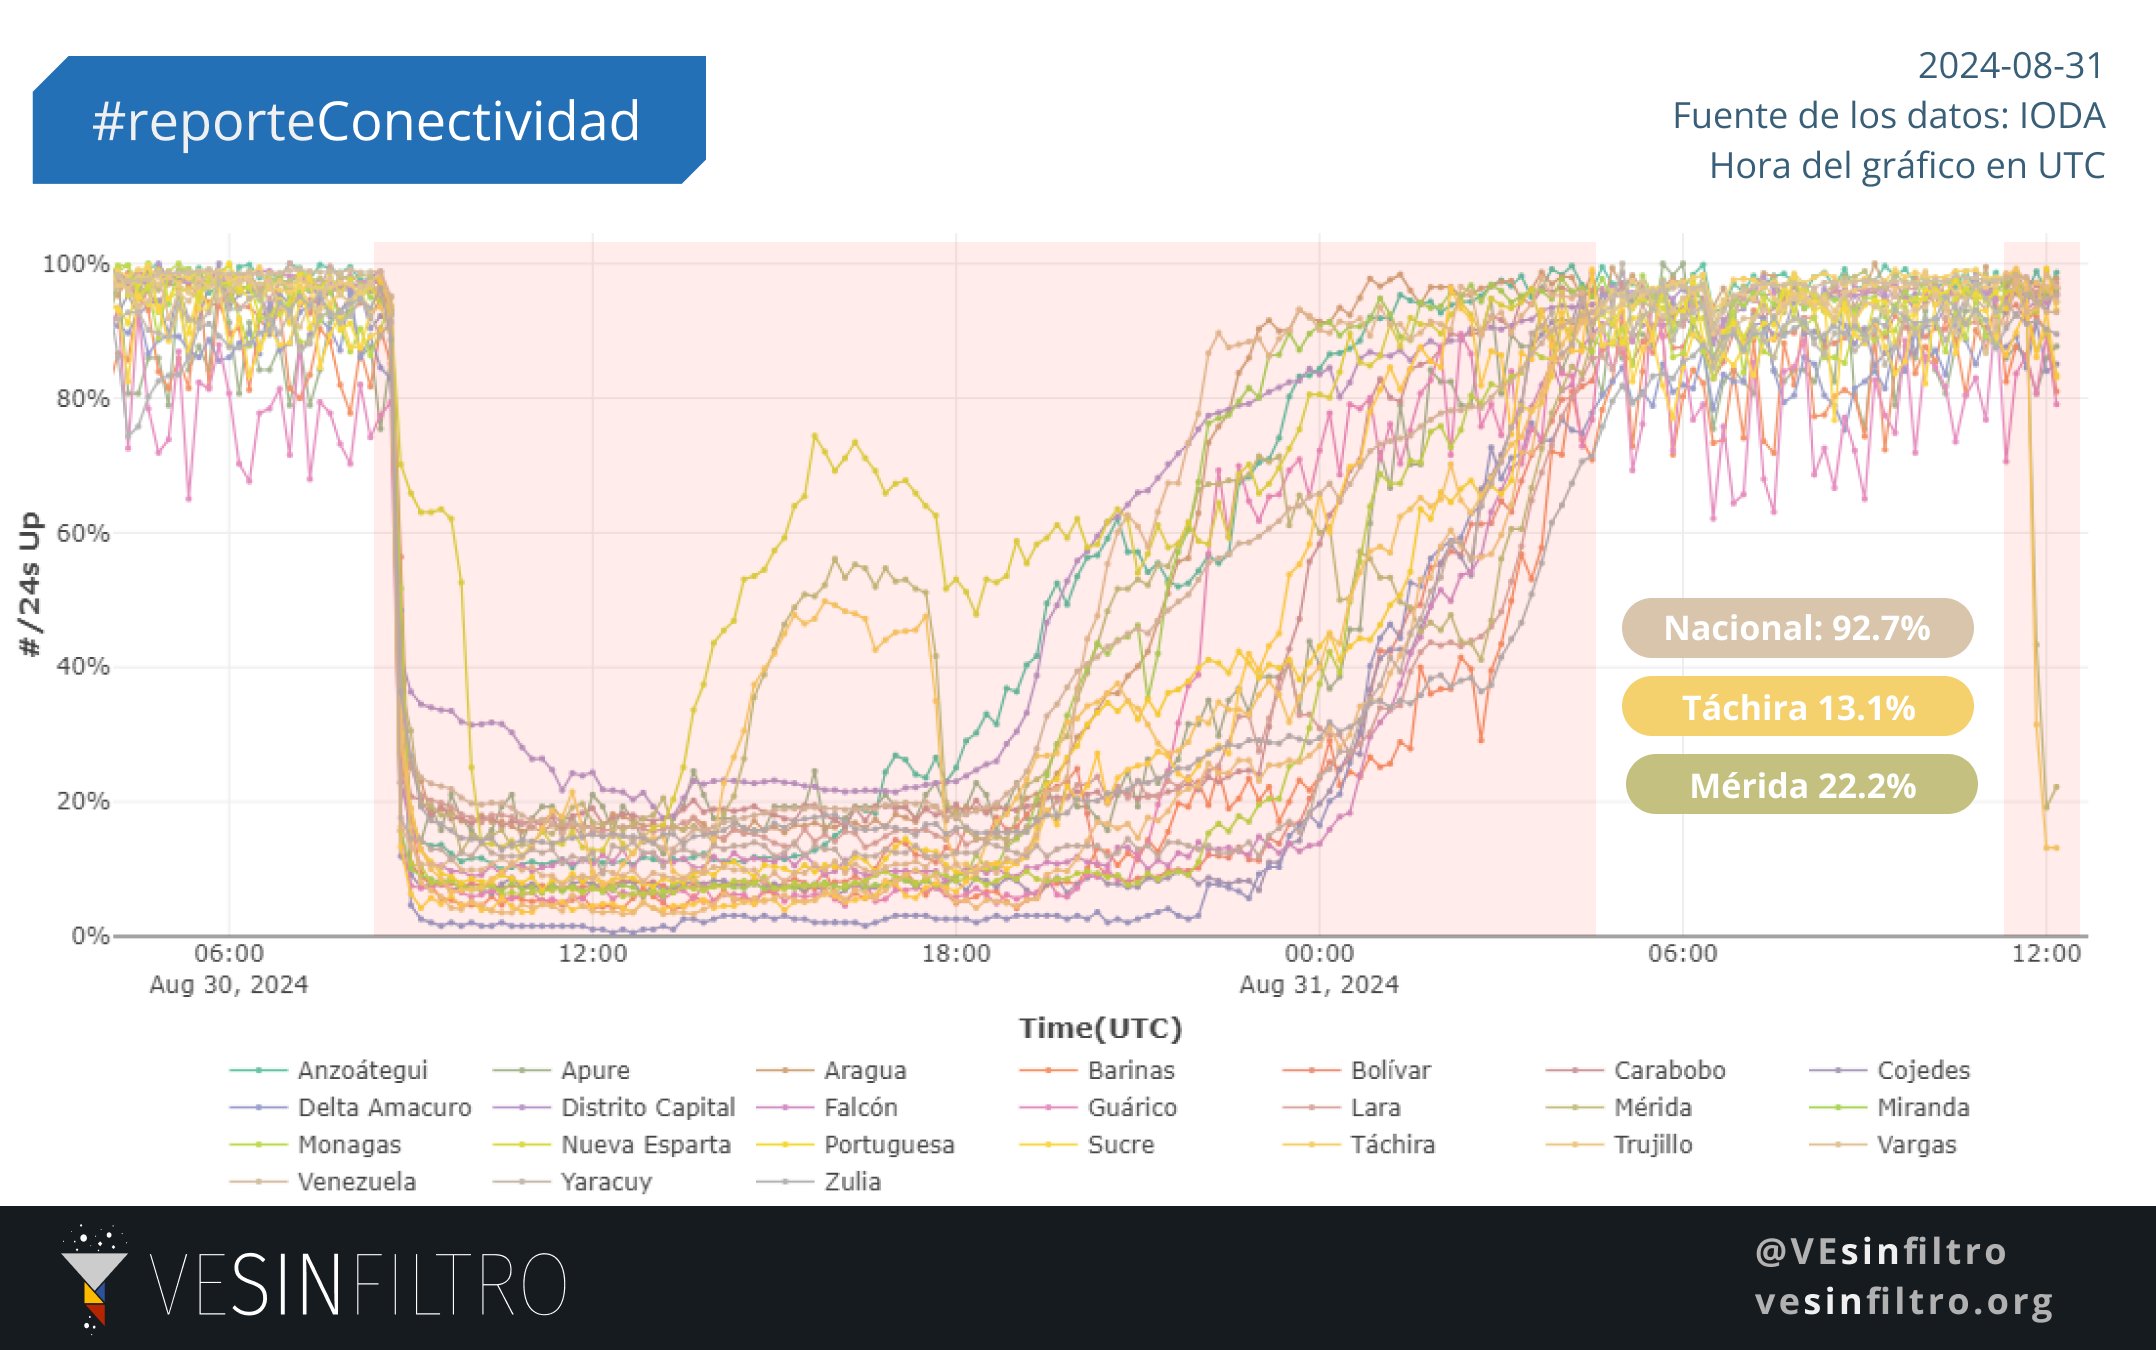The width and height of the screenshot is (2156, 1350).
Task: Open the vesinfiltro.org link
Action: click(x=1903, y=1302)
